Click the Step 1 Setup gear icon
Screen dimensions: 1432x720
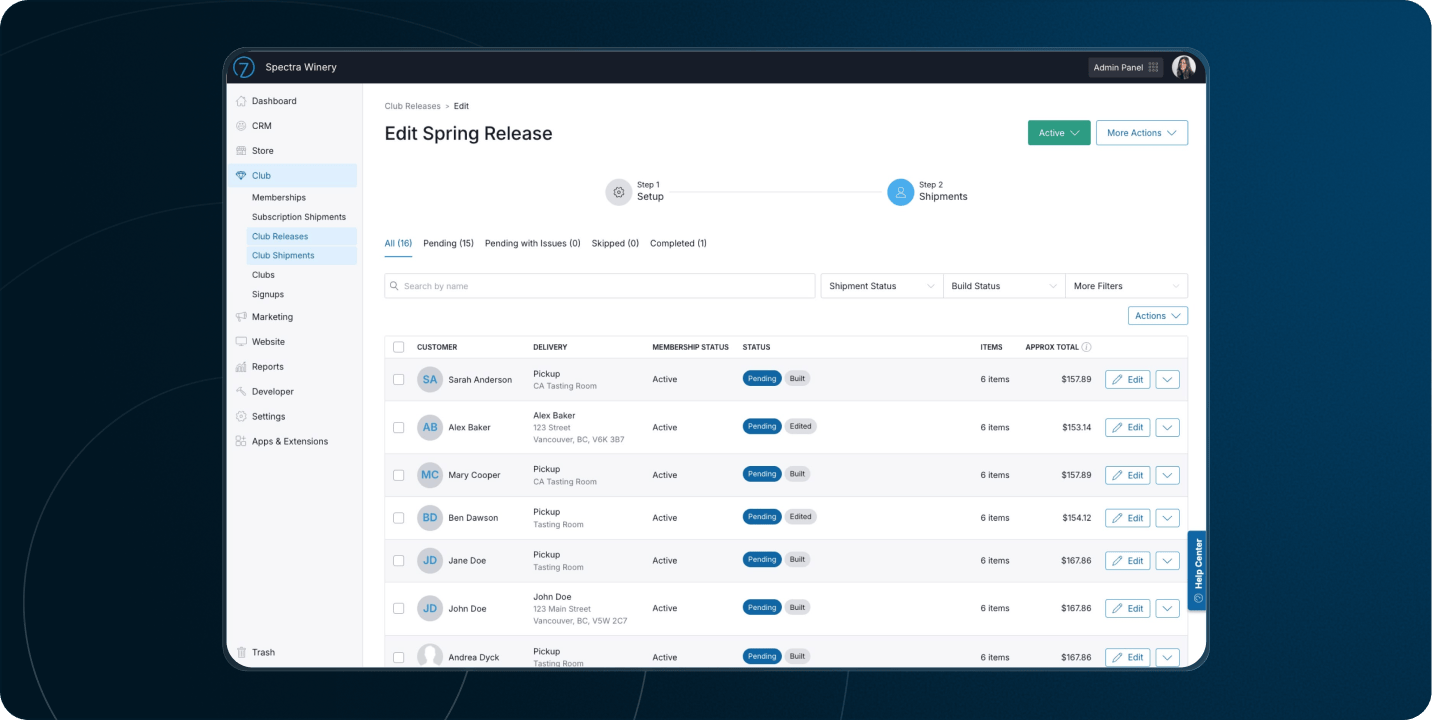point(618,192)
